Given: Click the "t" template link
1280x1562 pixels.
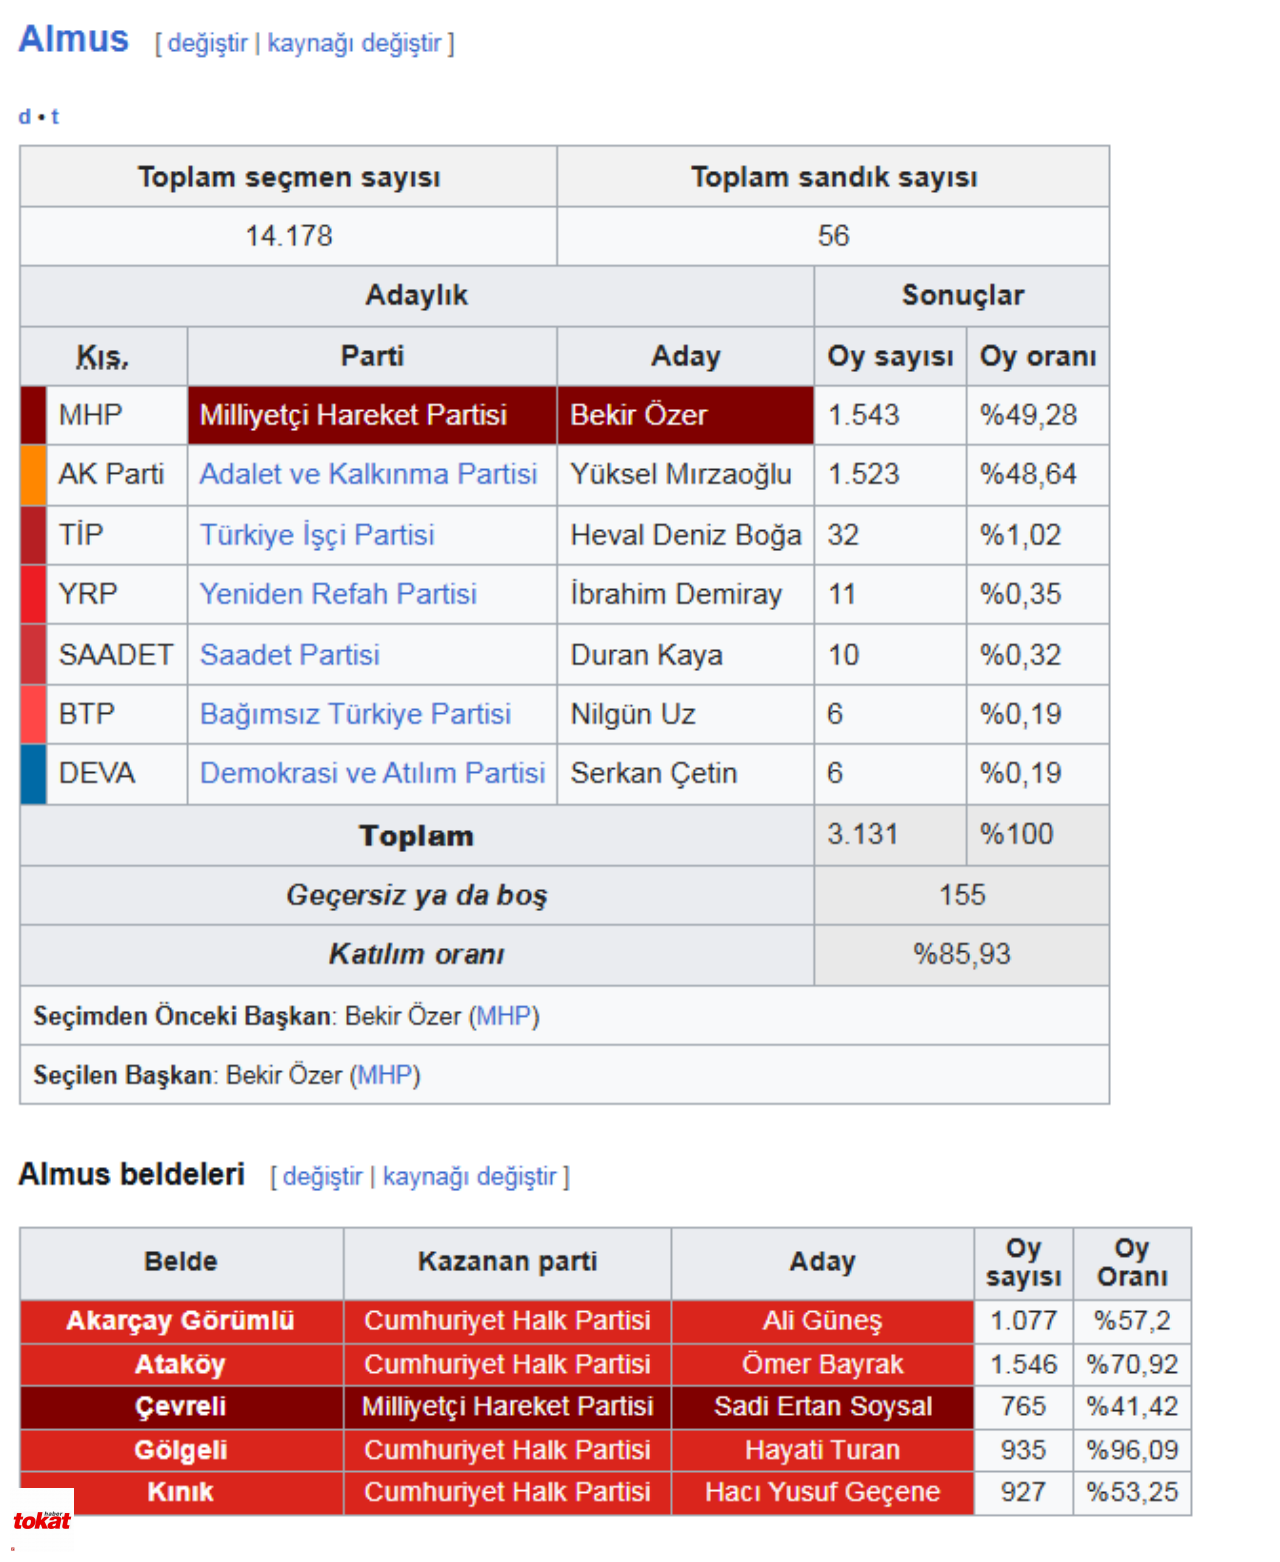Looking at the screenshot, I should (55, 116).
